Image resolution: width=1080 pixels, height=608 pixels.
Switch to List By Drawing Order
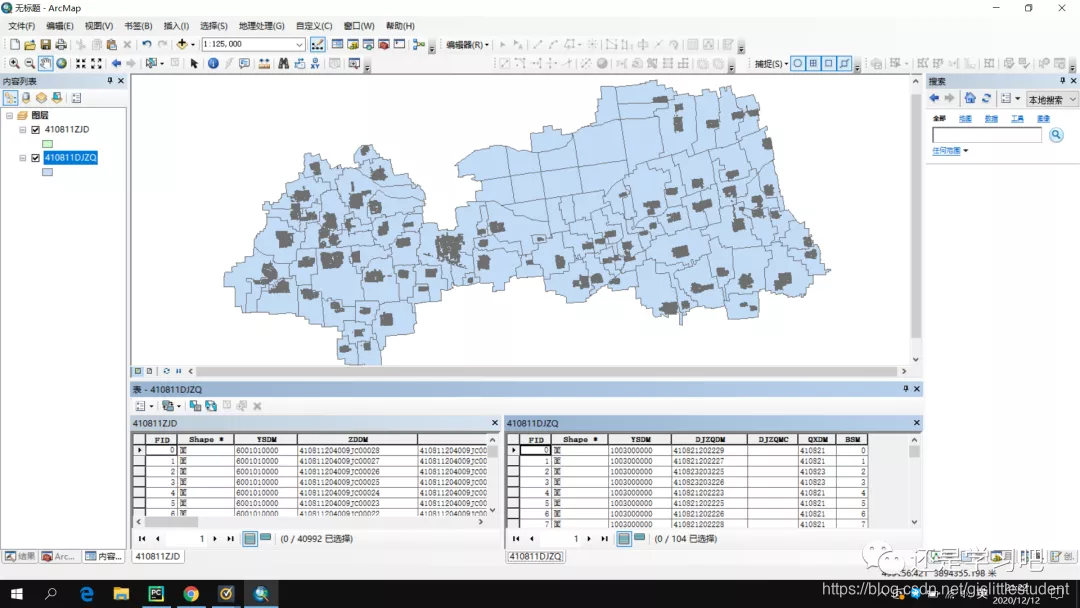(10, 98)
